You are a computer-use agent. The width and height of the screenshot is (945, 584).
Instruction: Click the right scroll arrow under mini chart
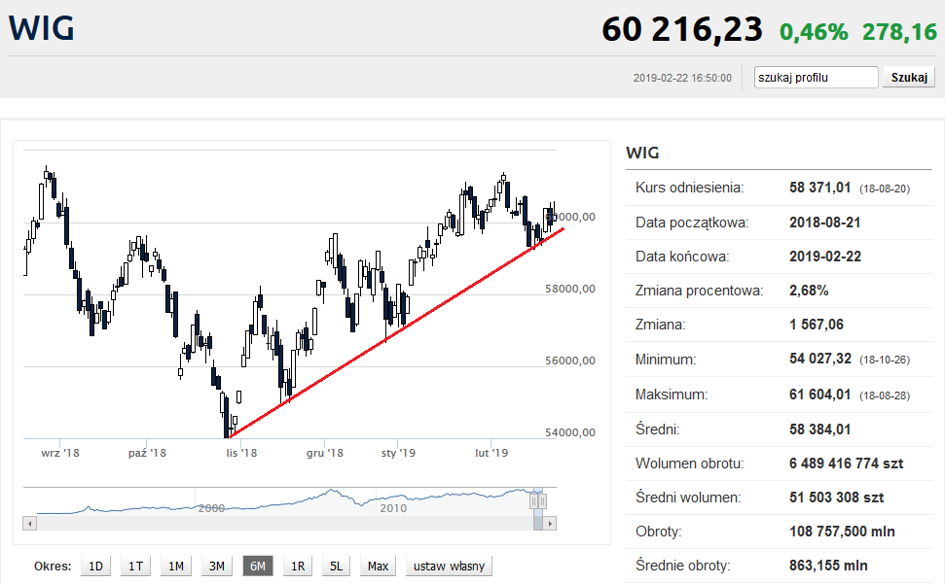coord(550,524)
